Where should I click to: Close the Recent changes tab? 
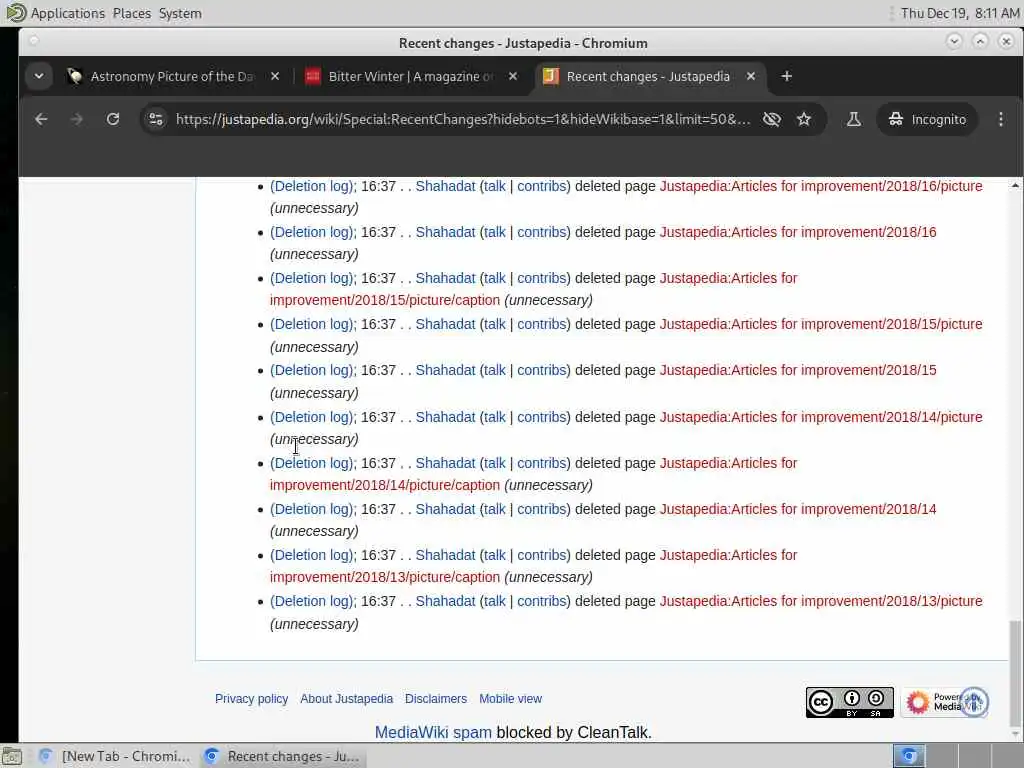click(751, 76)
